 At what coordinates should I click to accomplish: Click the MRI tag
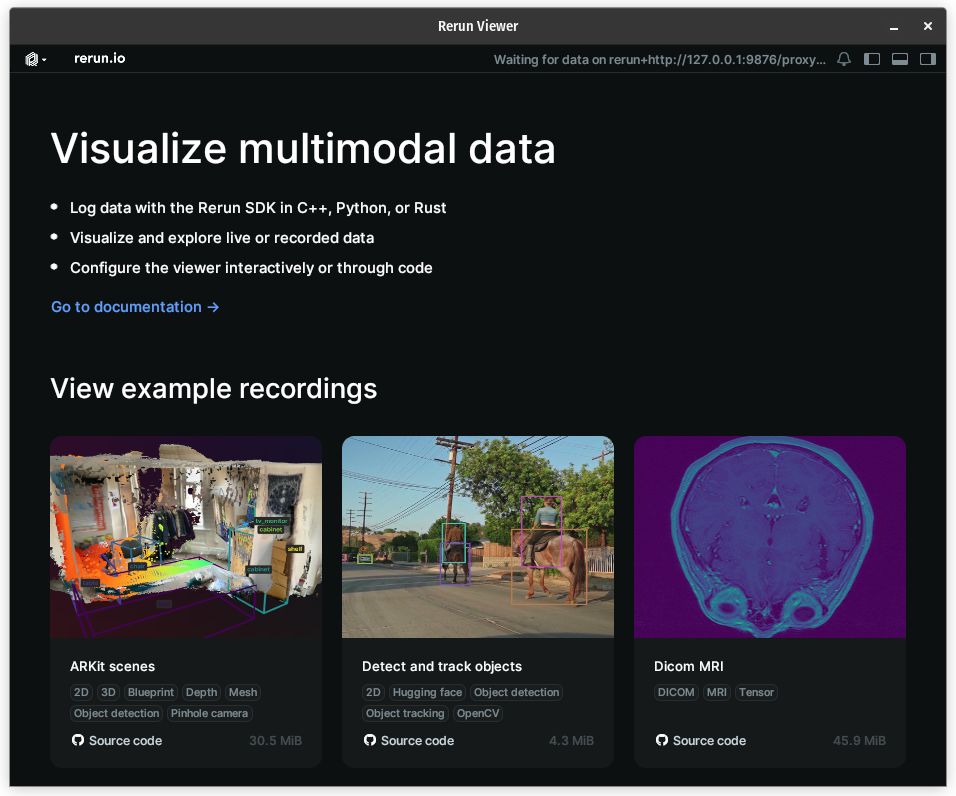click(x=716, y=692)
